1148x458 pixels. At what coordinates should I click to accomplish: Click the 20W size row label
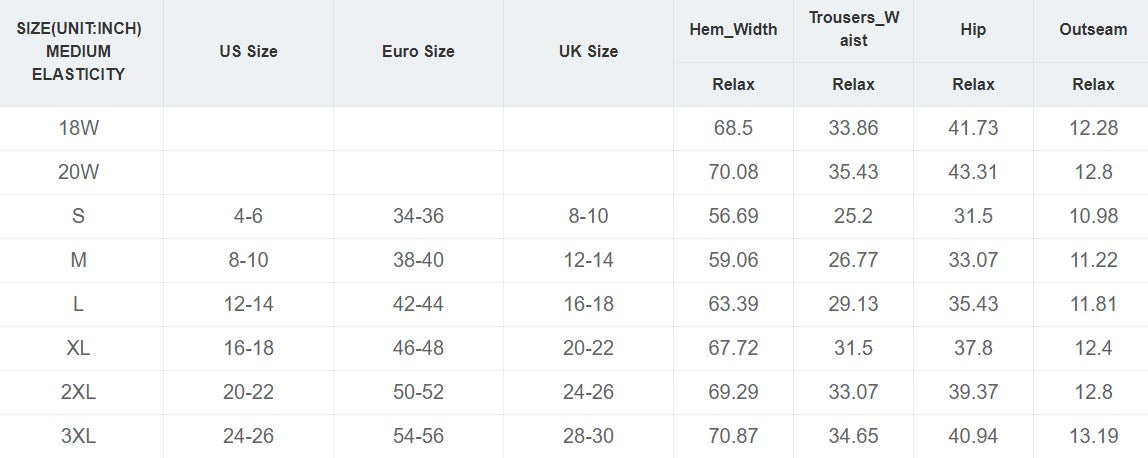(x=79, y=172)
